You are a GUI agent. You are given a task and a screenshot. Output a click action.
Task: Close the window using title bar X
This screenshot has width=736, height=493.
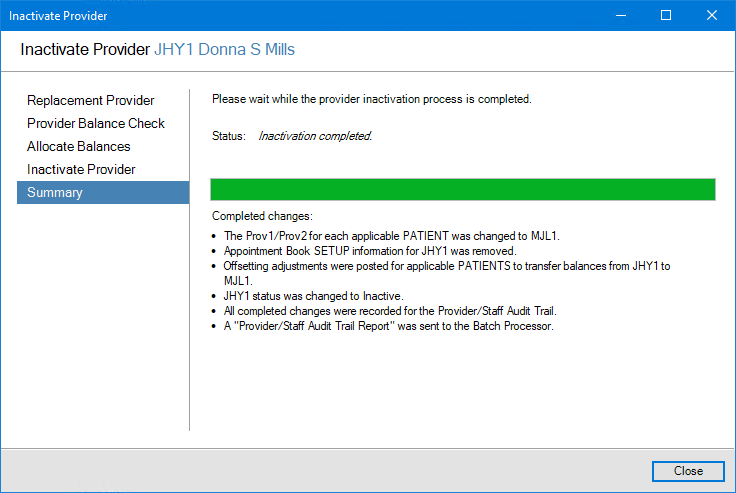coord(712,16)
